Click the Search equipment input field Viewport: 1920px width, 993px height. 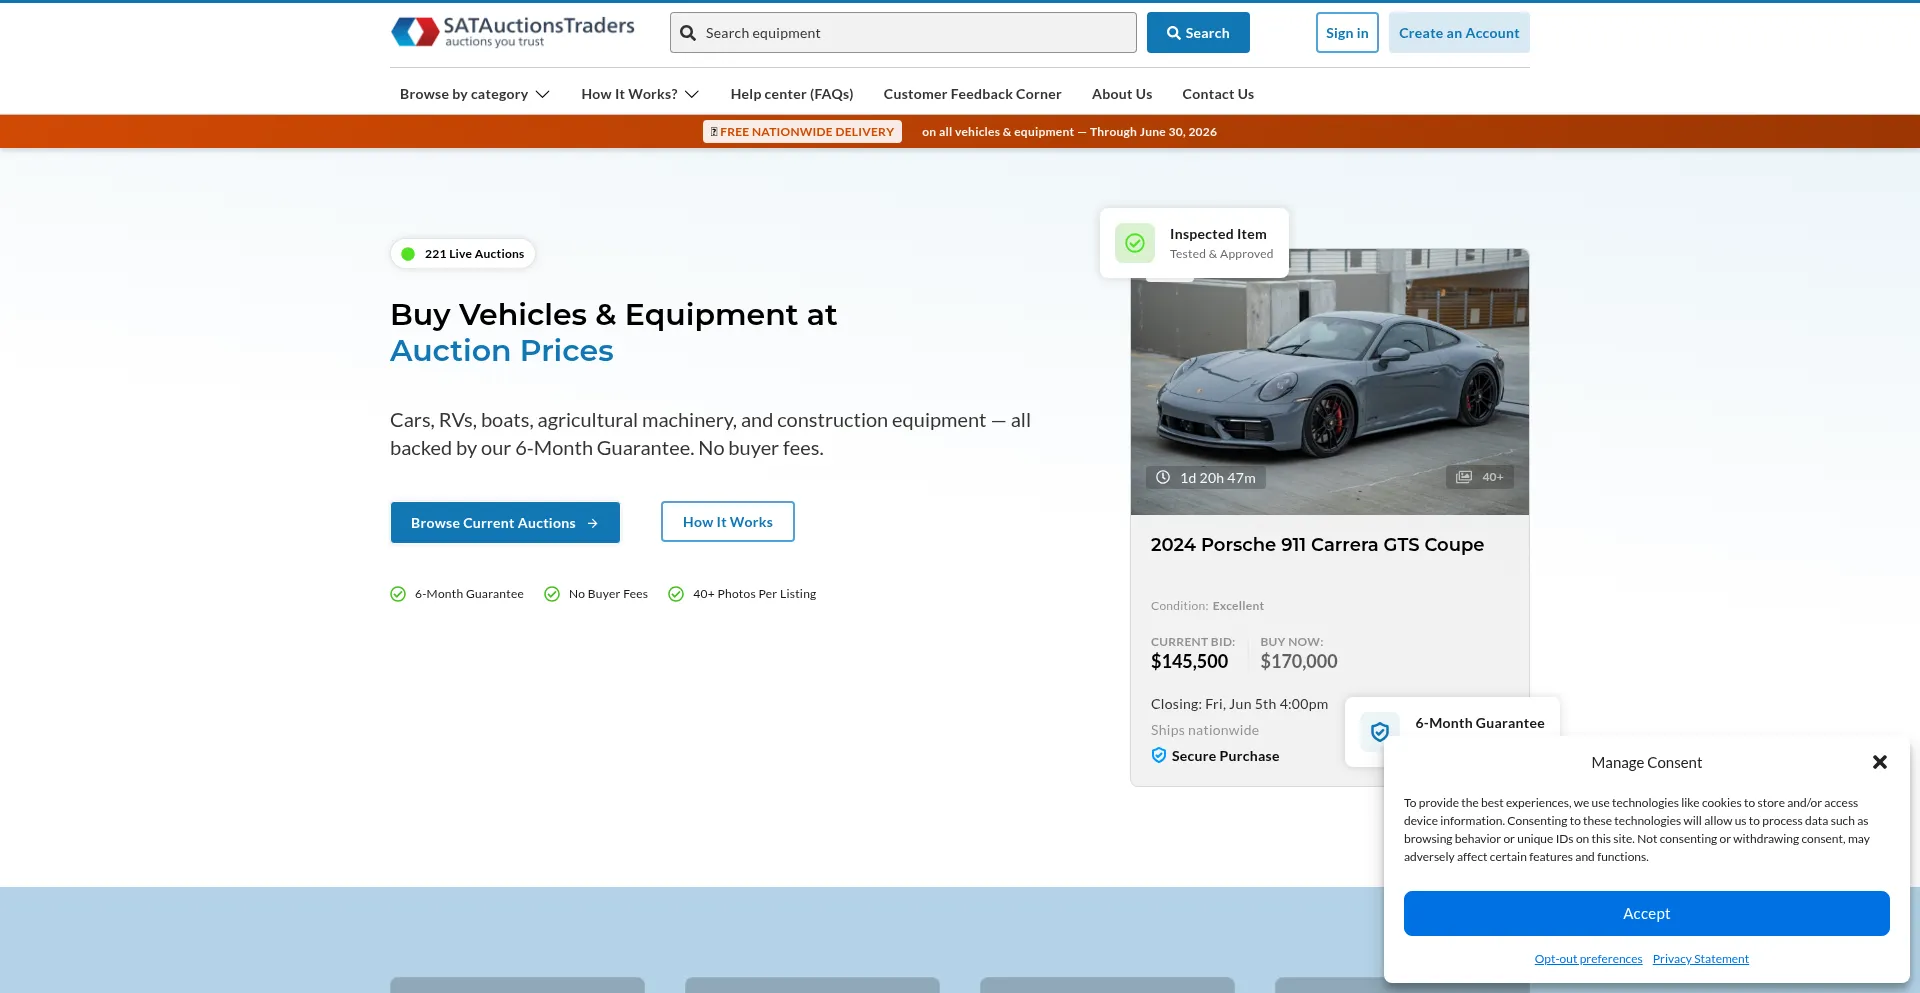point(903,33)
